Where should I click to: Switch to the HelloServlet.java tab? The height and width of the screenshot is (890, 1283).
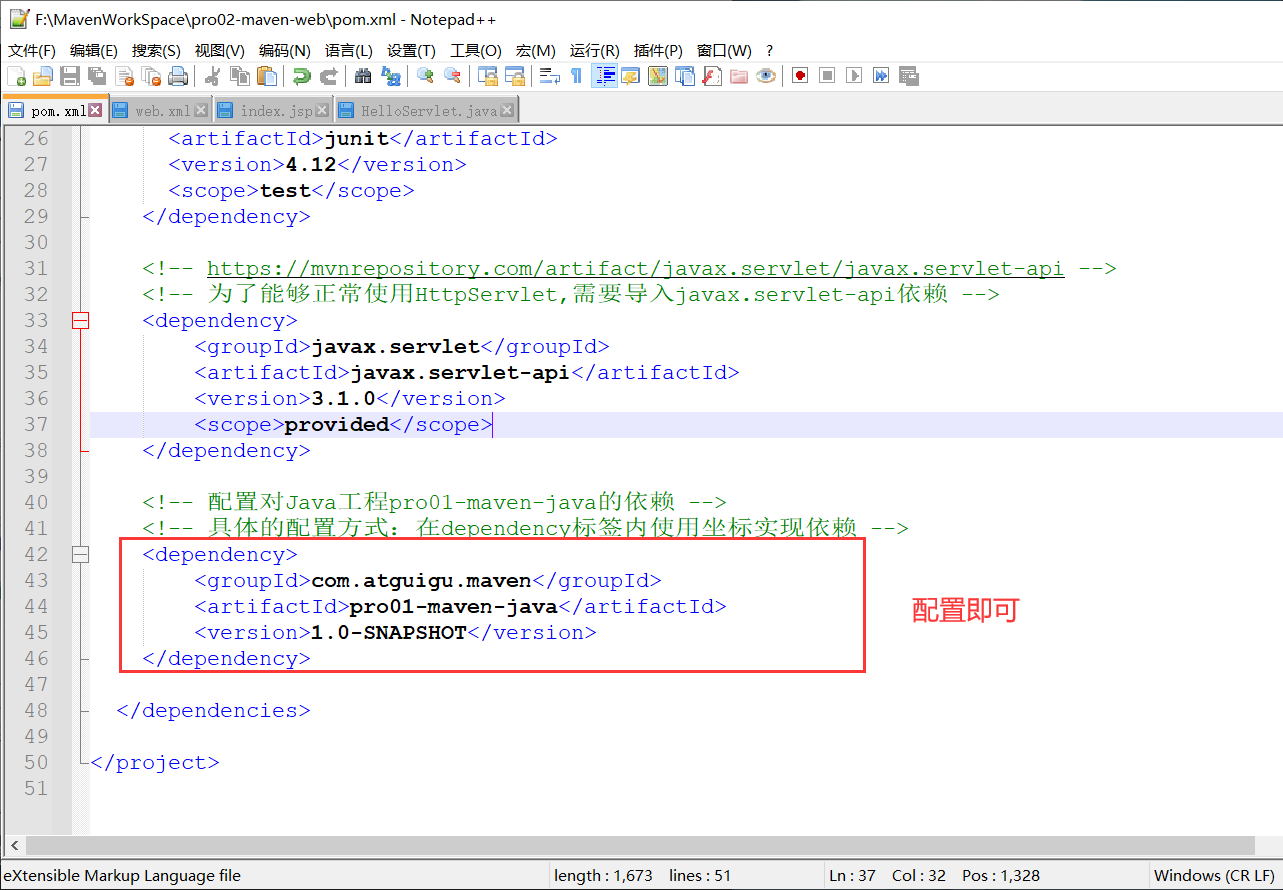coord(429,111)
